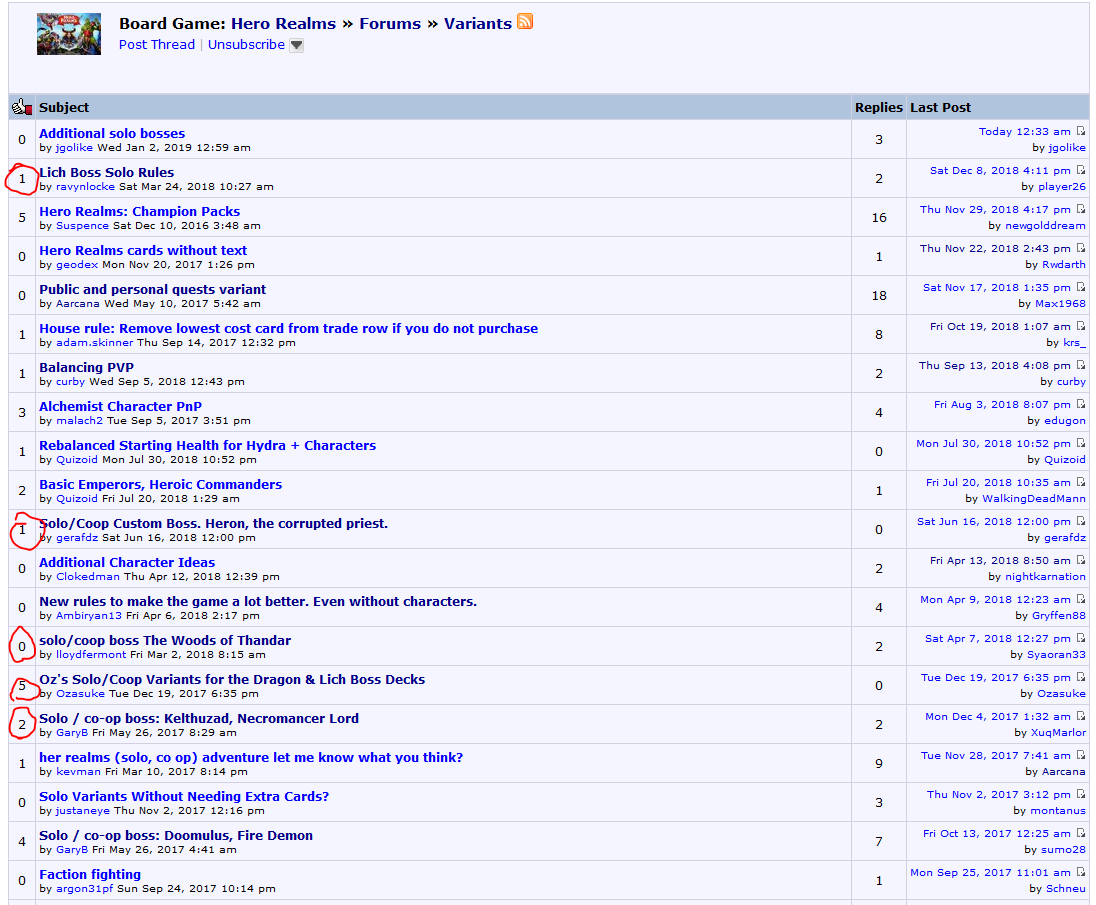This screenshot has height=905, width=1096.
Task: Open last post icon for Faction fighting thread
Action: [x=1081, y=873]
